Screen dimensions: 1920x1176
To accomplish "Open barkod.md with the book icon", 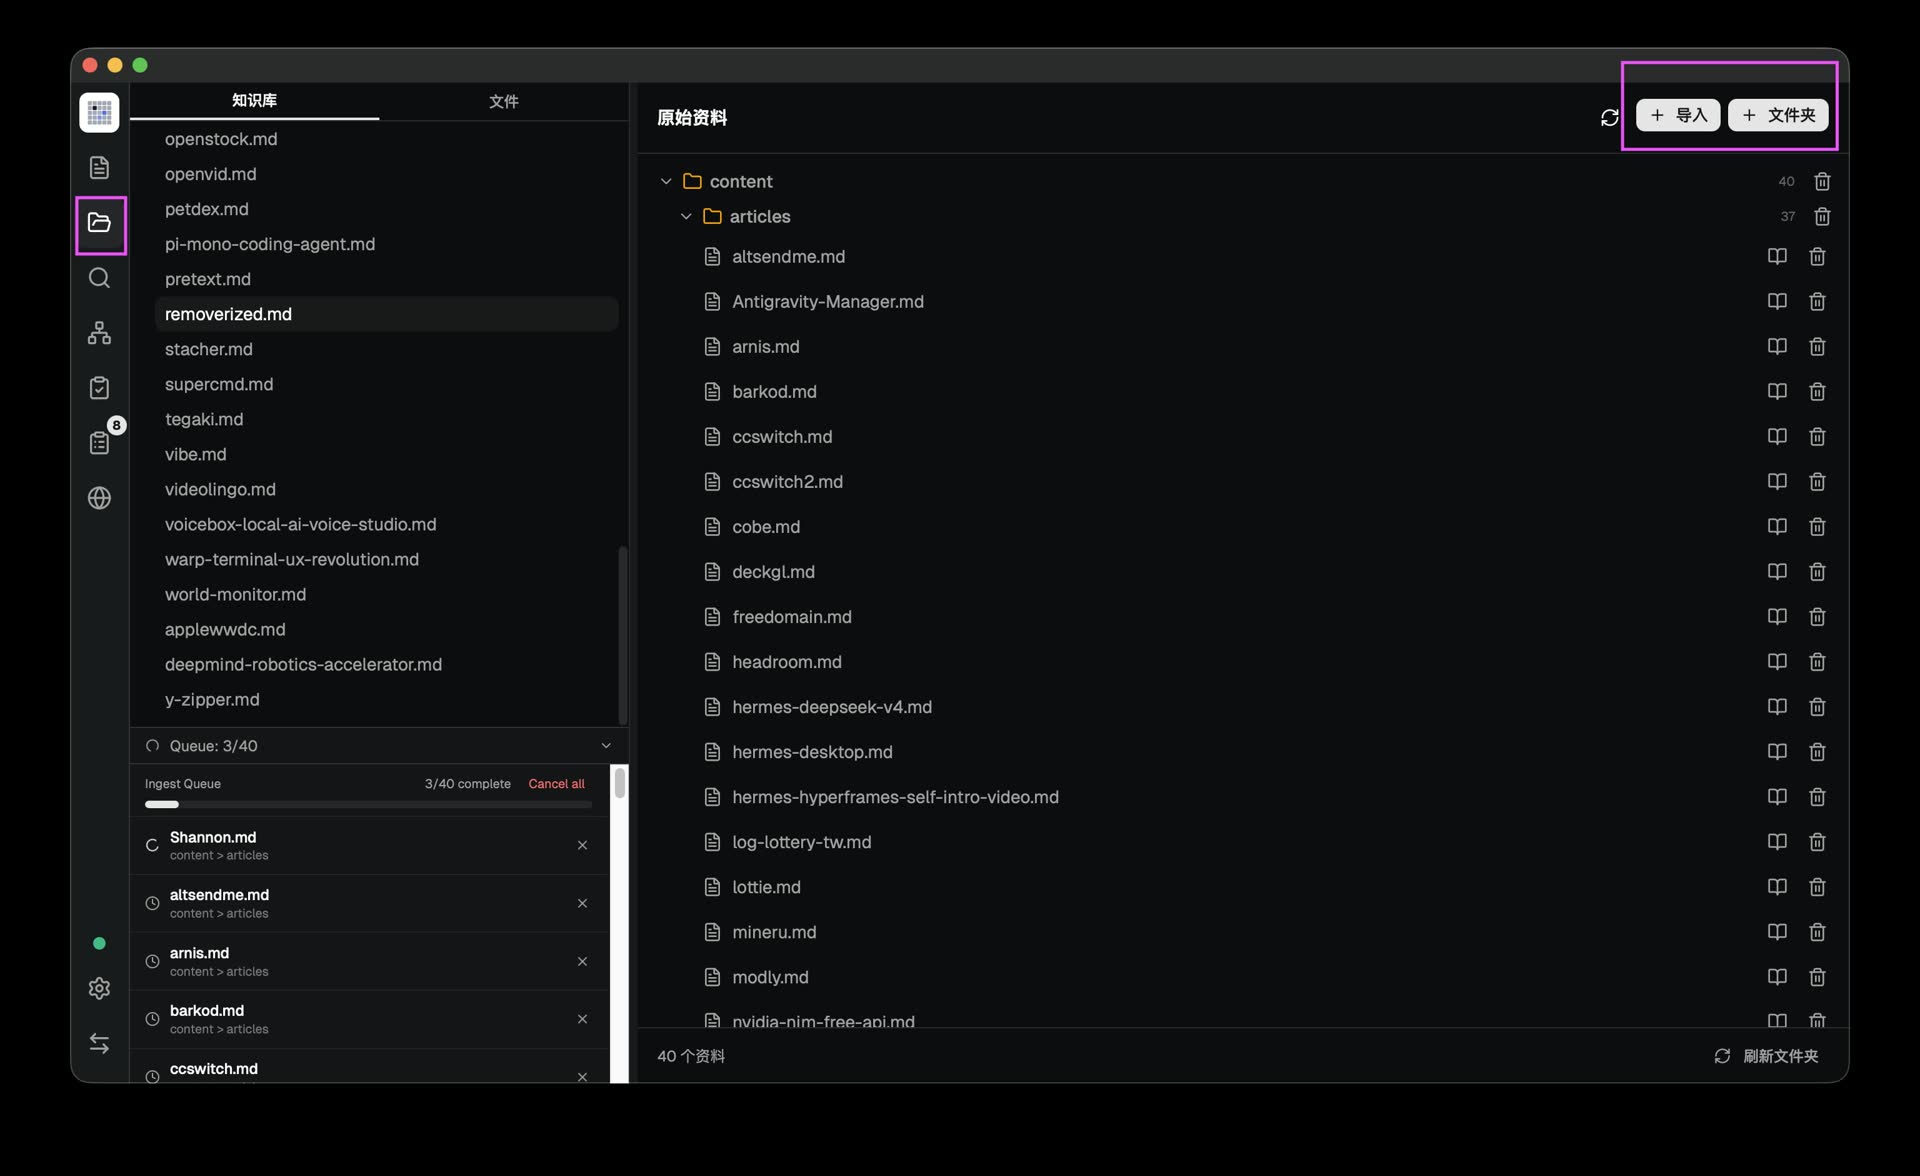I will [1777, 391].
